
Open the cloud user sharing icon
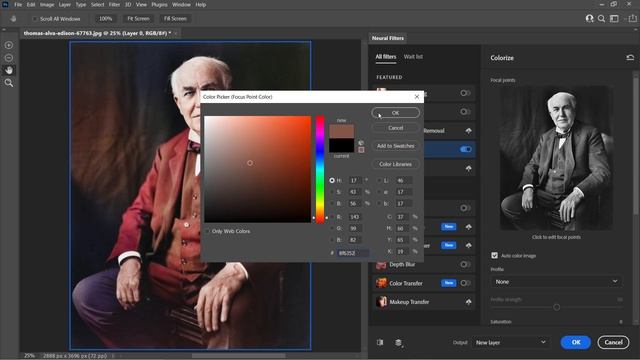[x=589, y=18]
